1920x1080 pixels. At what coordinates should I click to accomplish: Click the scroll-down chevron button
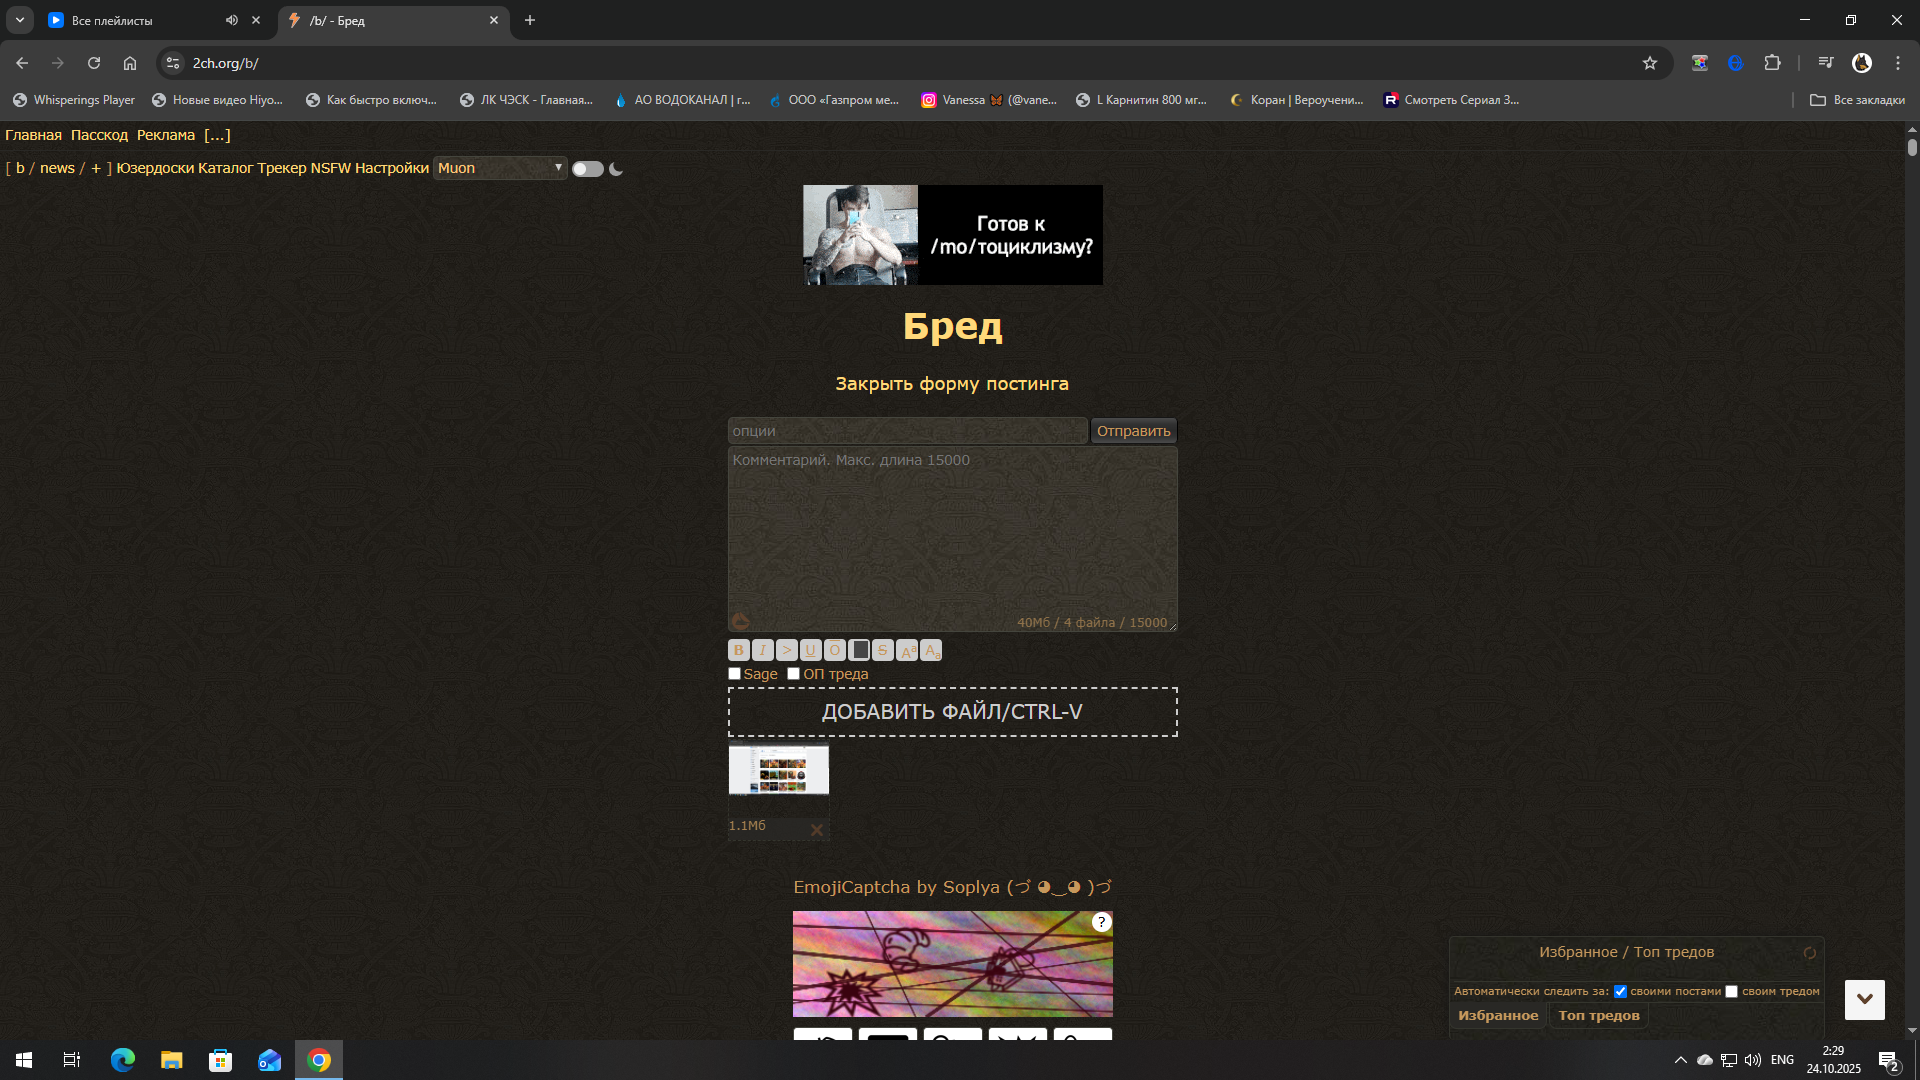click(x=1864, y=999)
